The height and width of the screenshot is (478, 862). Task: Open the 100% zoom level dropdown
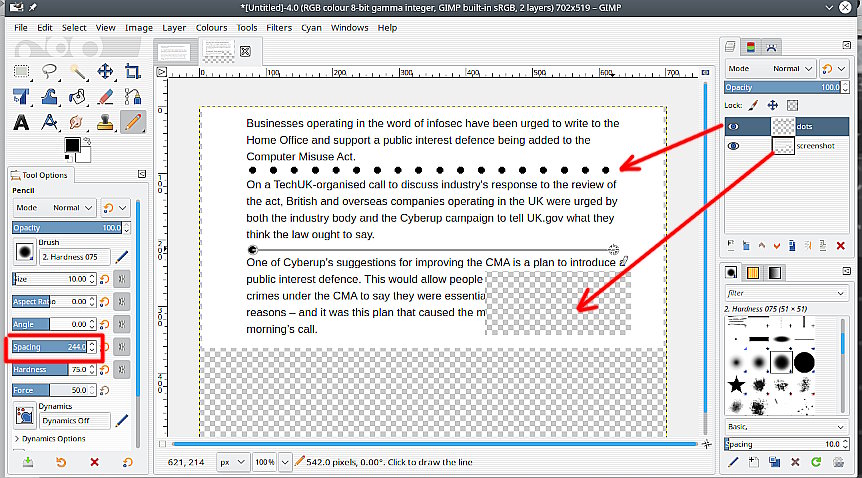tap(284, 463)
